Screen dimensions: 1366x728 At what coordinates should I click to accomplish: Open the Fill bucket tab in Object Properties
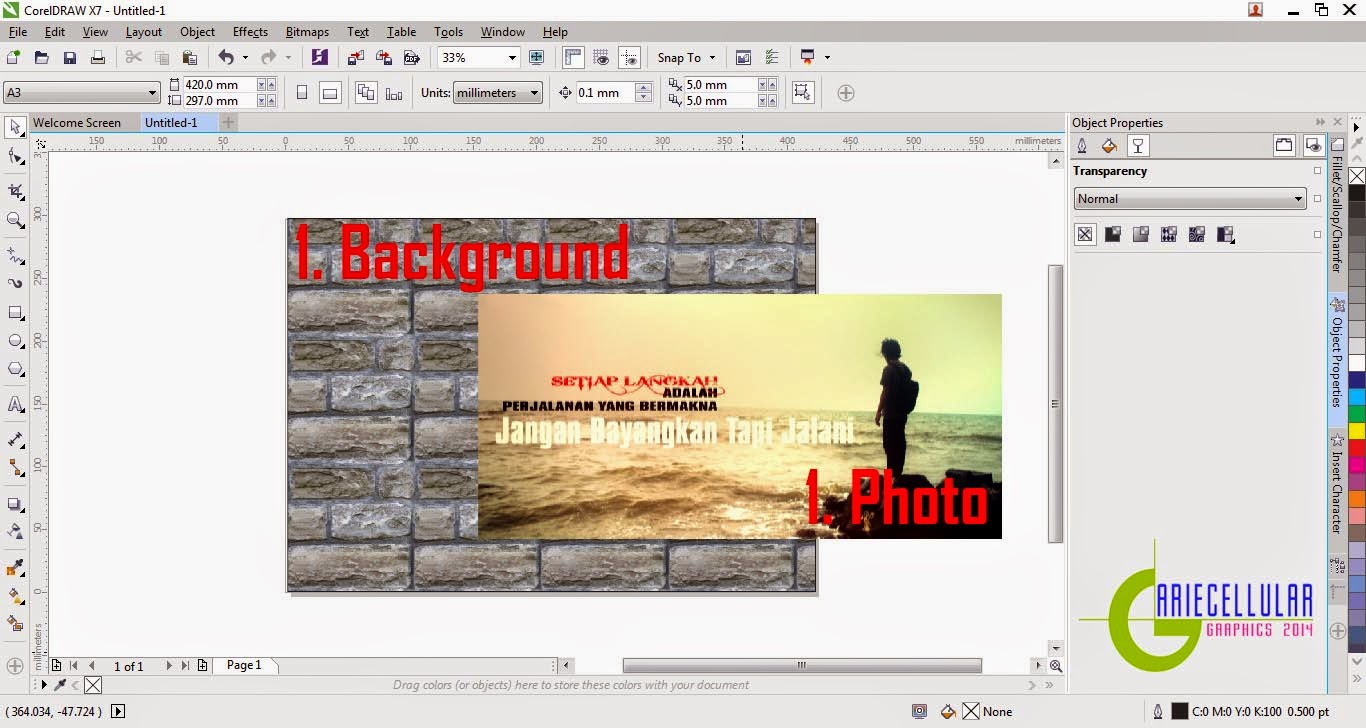click(x=1109, y=146)
